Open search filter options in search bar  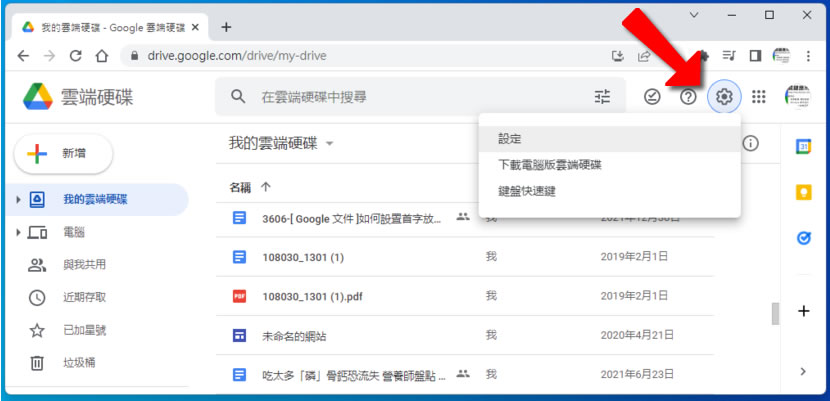pos(602,97)
